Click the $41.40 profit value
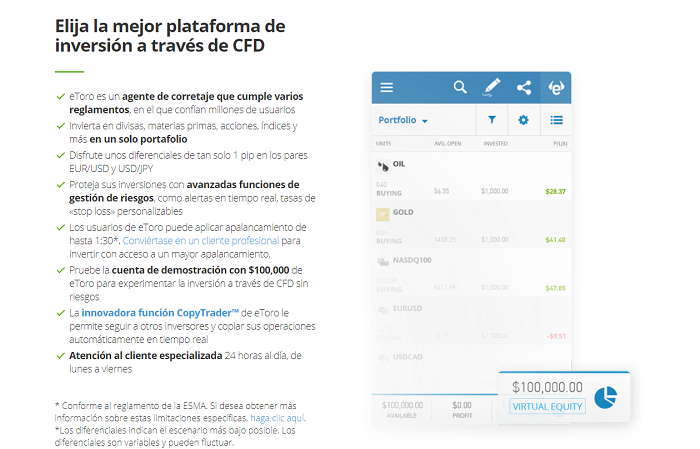The width and height of the screenshot is (700, 449). 555,240
